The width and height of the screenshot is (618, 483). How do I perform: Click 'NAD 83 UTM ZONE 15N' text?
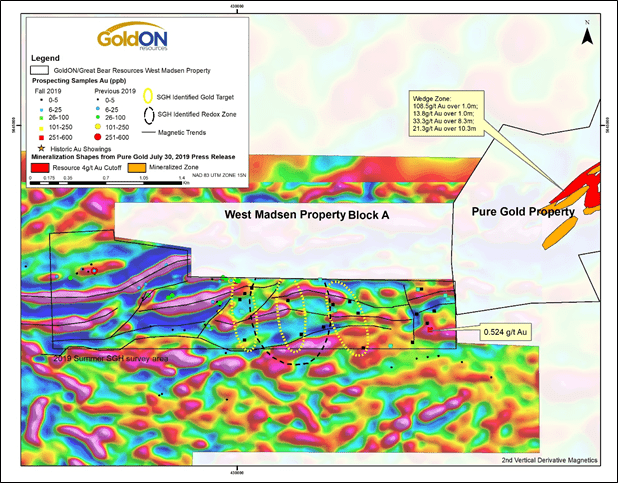pos(219,174)
